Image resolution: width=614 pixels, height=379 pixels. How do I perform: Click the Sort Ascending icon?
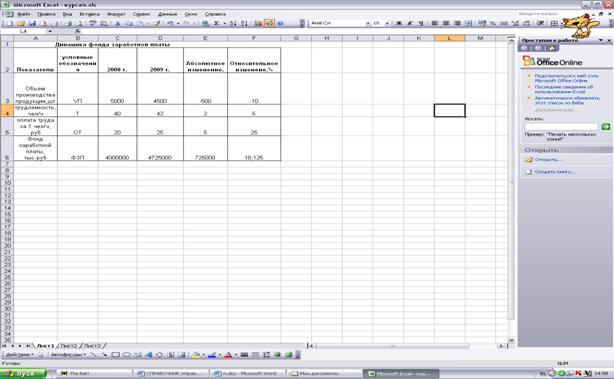pos(233,23)
